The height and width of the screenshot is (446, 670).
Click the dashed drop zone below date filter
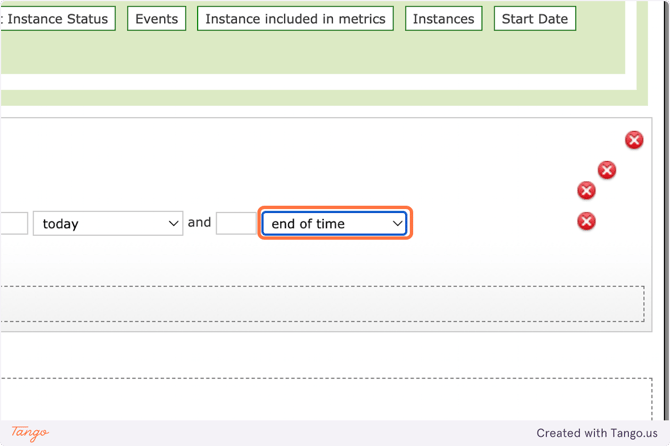320,303
